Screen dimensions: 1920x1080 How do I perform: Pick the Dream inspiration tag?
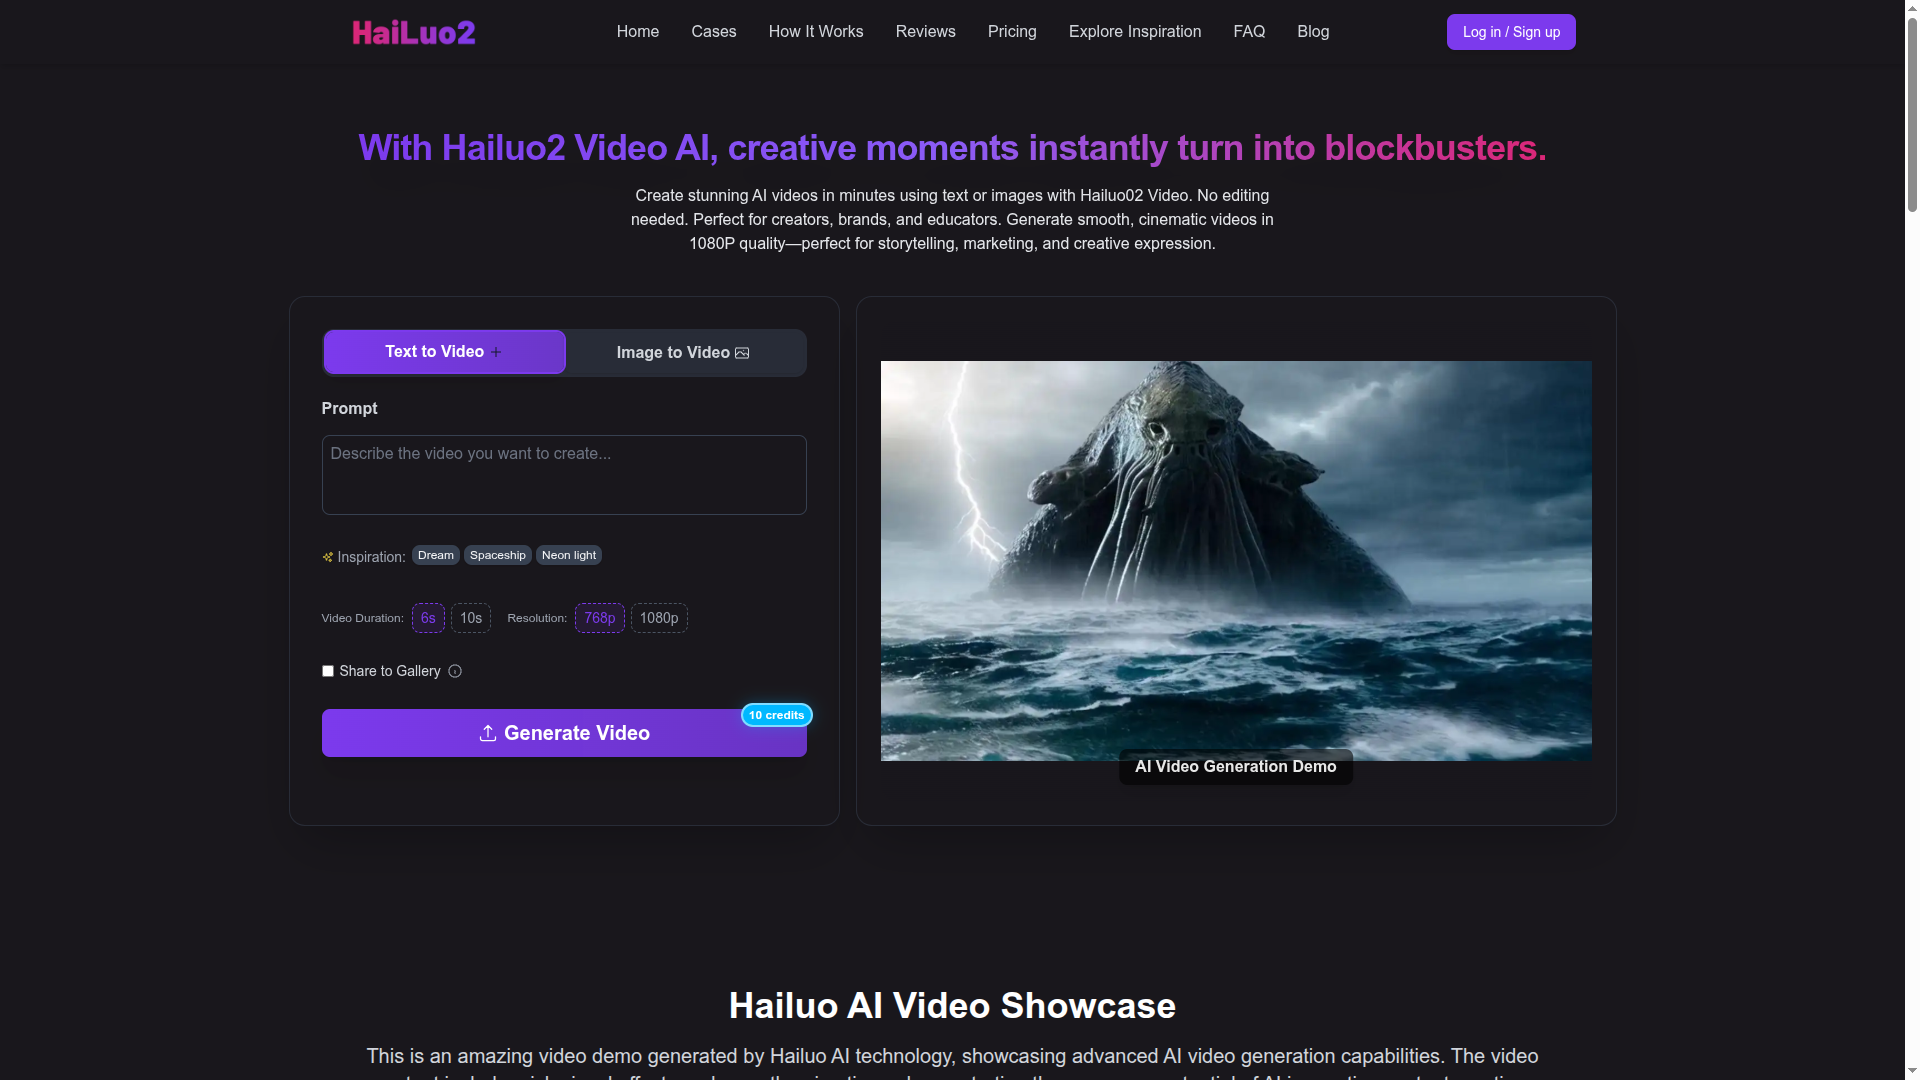pos(436,555)
